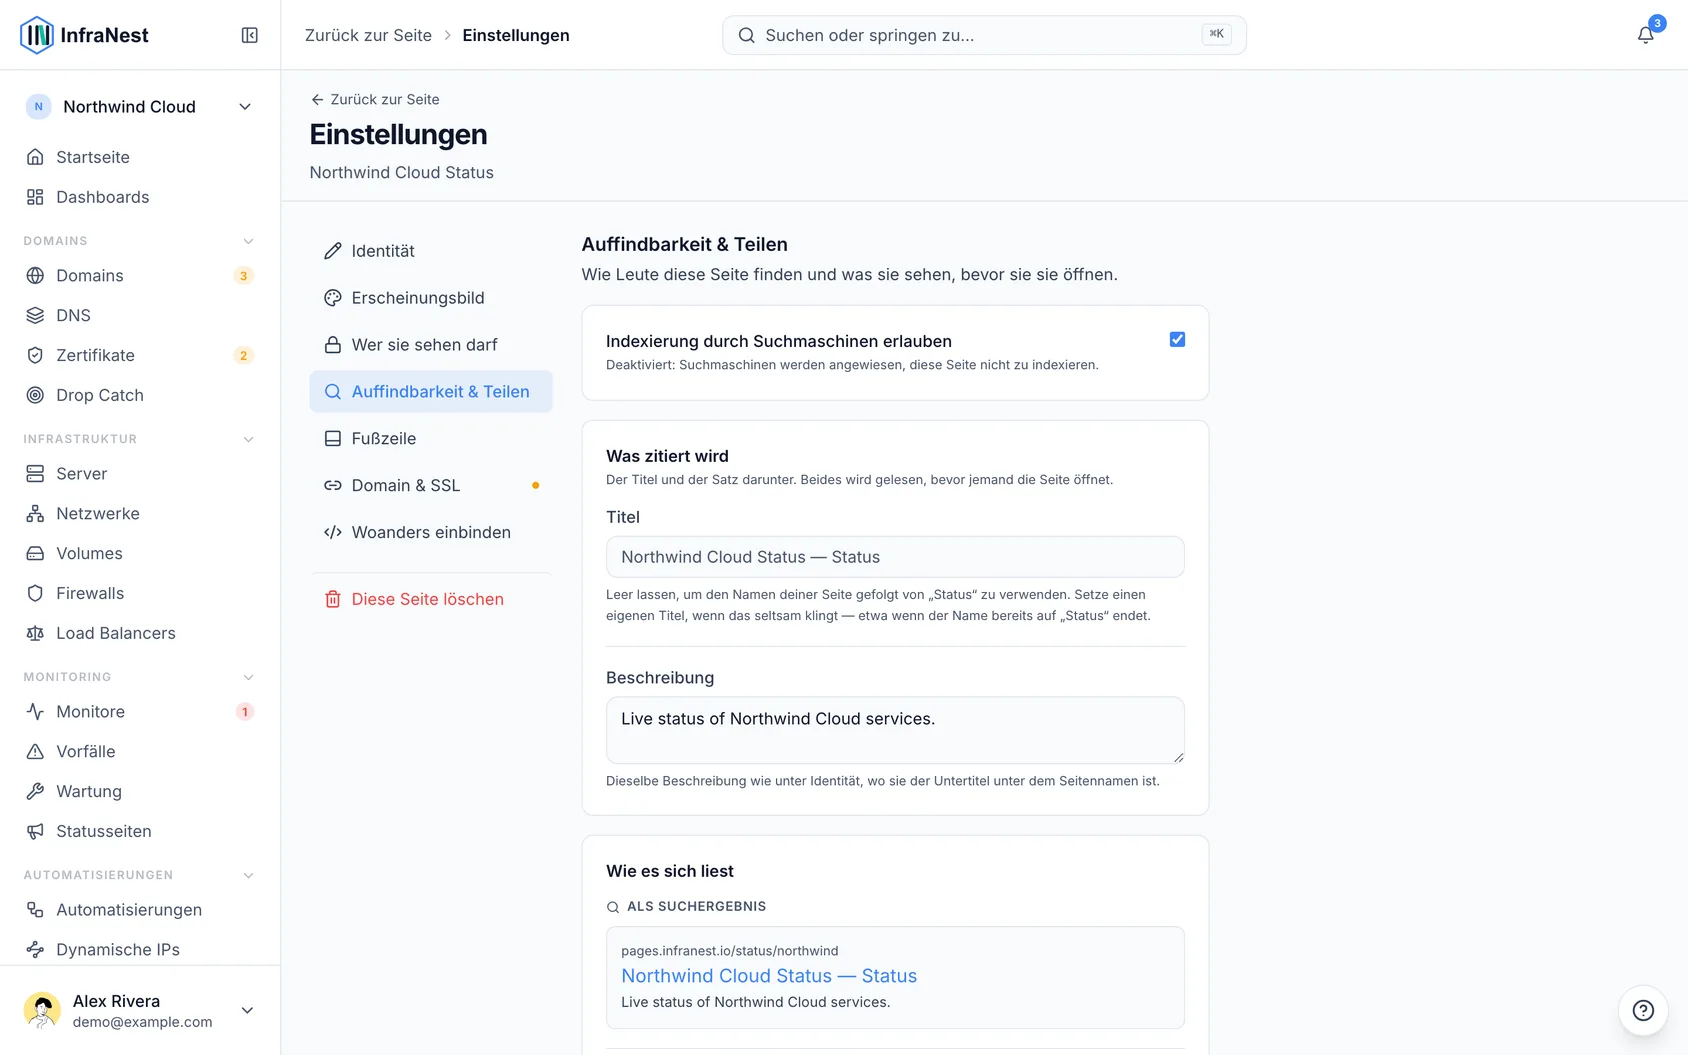Open the help question mark button
Image resolution: width=1688 pixels, height=1055 pixels.
point(1643,1010)
